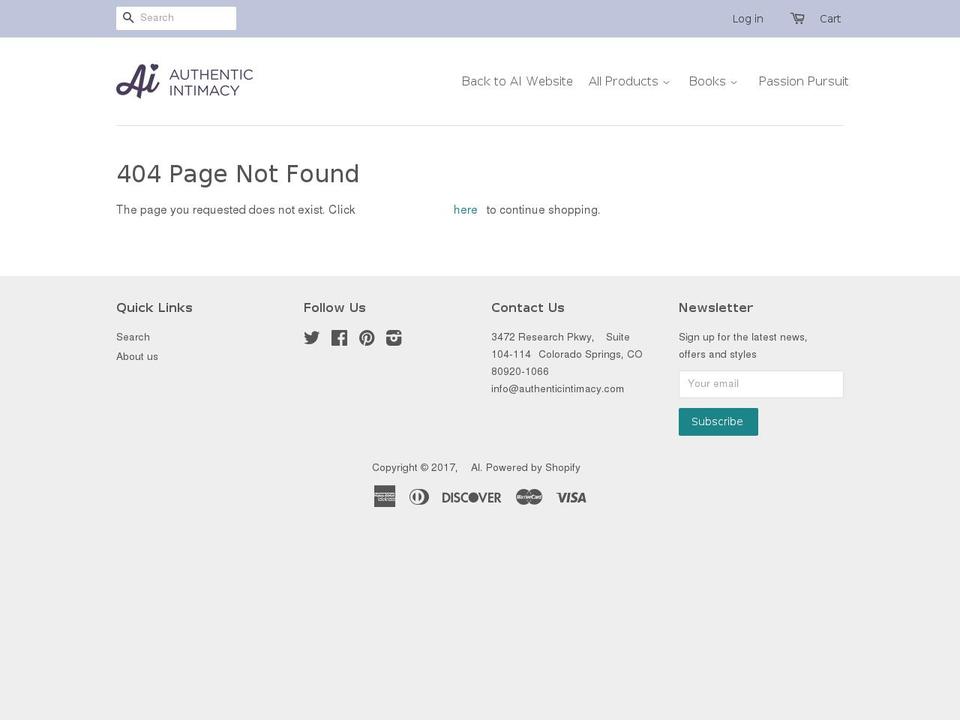This screenshot has height=720, width=960.
Task: Click the 404 Page Not Found heading
Action: (x=238, y=174)
